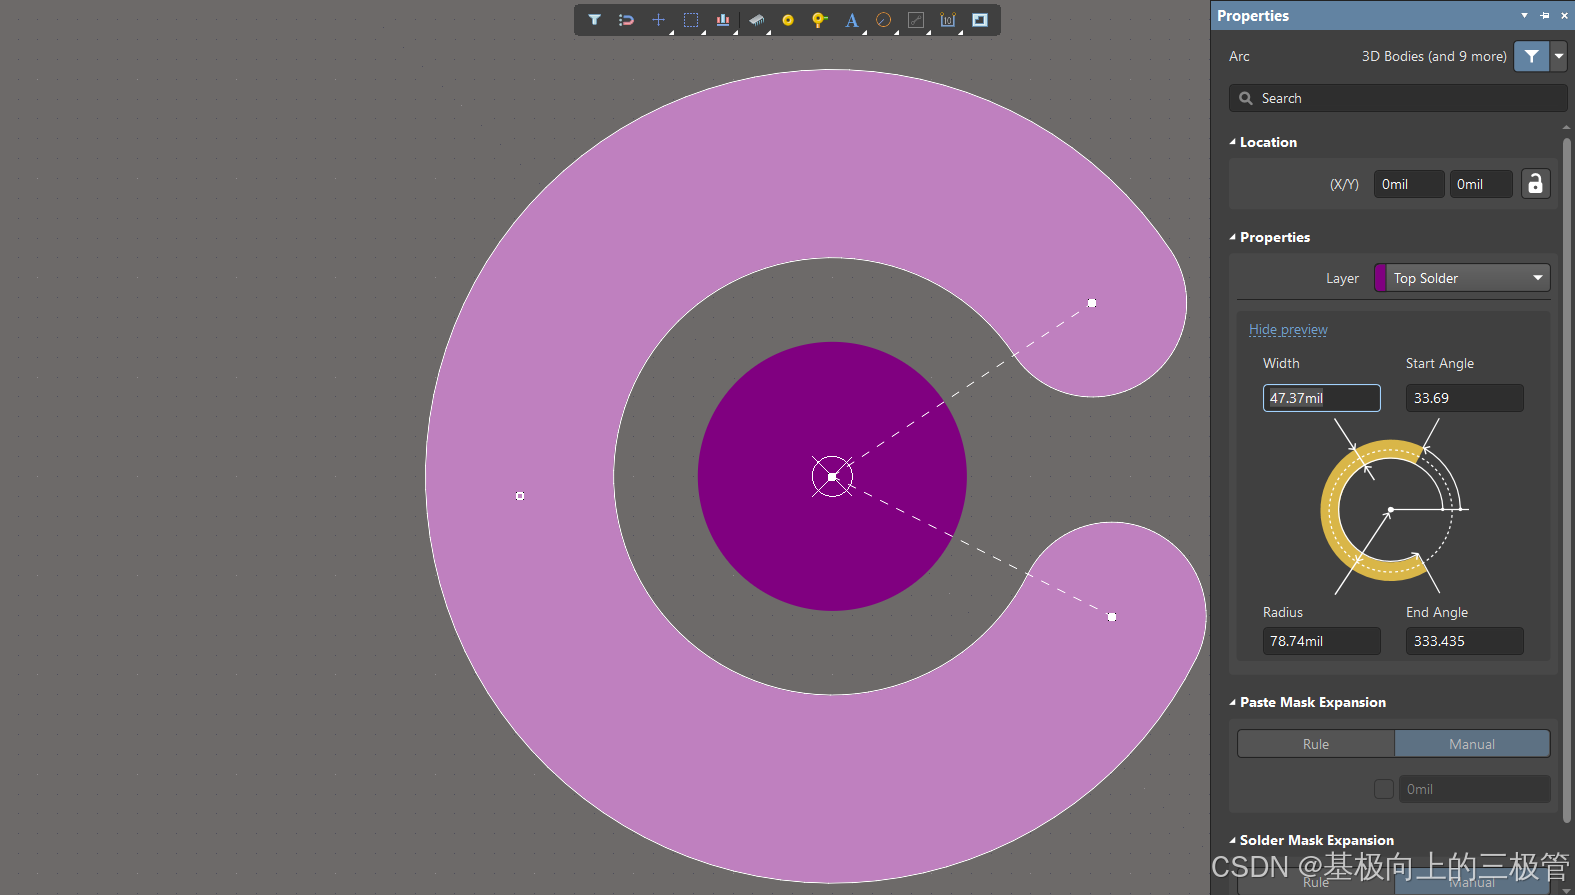Collapse the Location section
Image resolution: width=1575 pixels, height=895 pixels.
pyautogui.click(x=1233, y=142)
